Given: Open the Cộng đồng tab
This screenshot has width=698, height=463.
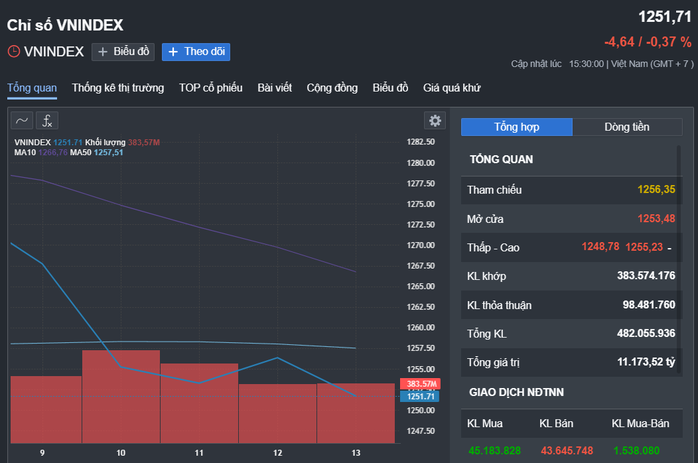Looking at the screenshot, I should (332, 88).
